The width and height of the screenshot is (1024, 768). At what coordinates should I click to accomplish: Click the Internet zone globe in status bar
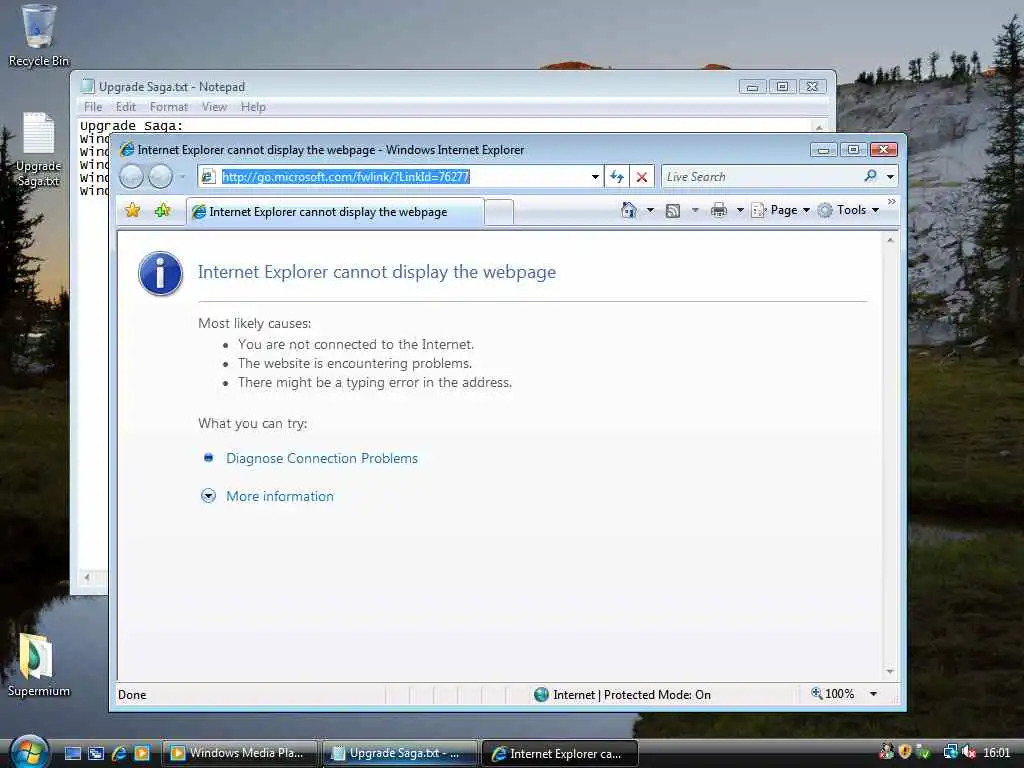541,694
